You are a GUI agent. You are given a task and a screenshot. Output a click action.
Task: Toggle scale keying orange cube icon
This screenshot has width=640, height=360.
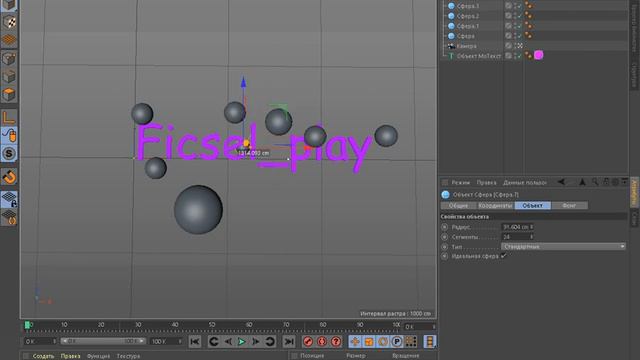coord(369,342)
